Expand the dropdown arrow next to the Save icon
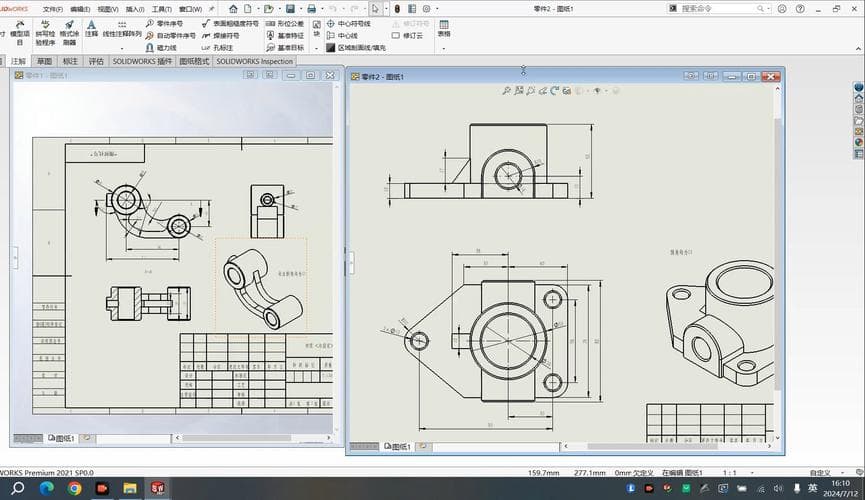The height and width of the screenshot is (500, 865). coord(301,9)
